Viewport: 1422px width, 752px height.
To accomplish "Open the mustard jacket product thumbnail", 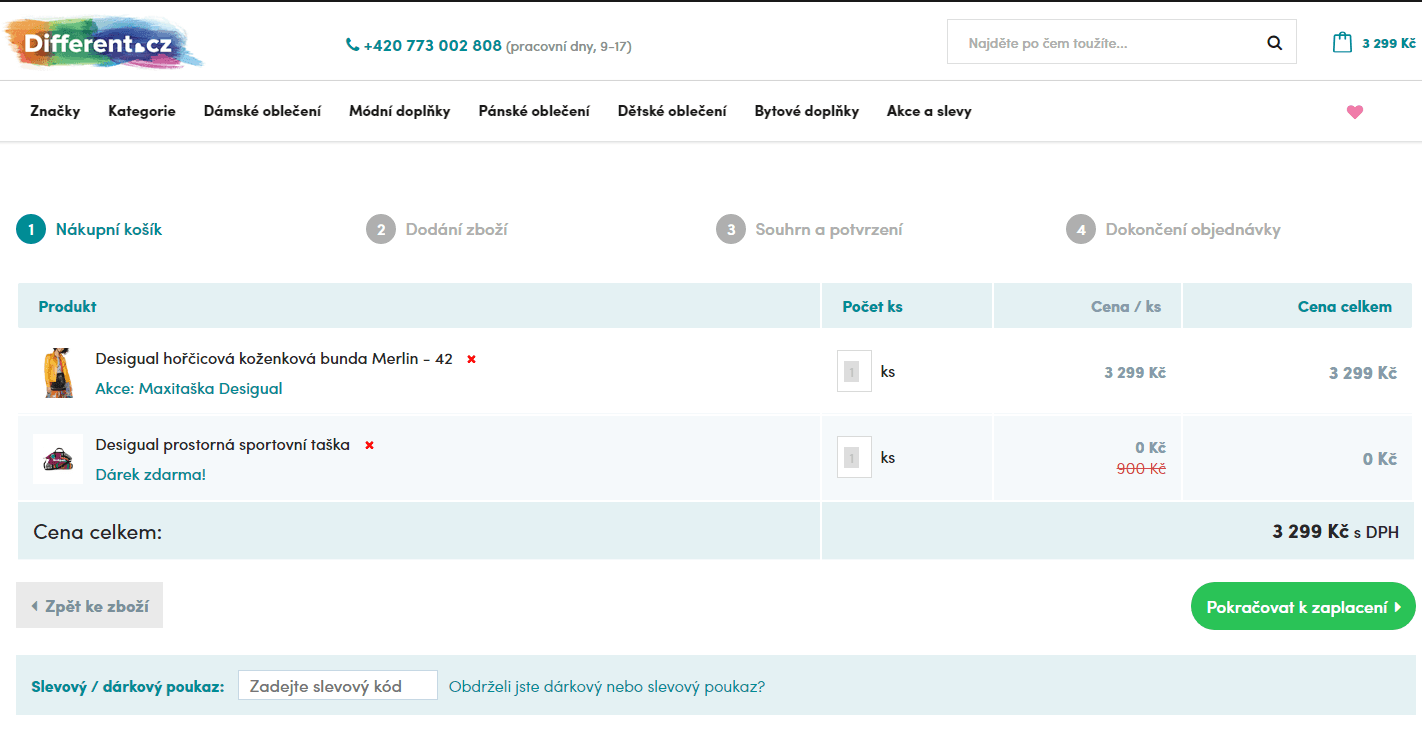I will coord(58,373).
